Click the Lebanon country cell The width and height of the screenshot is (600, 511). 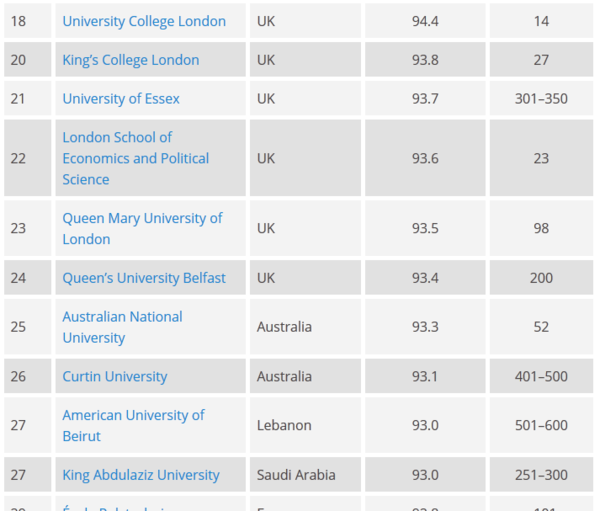284,425
